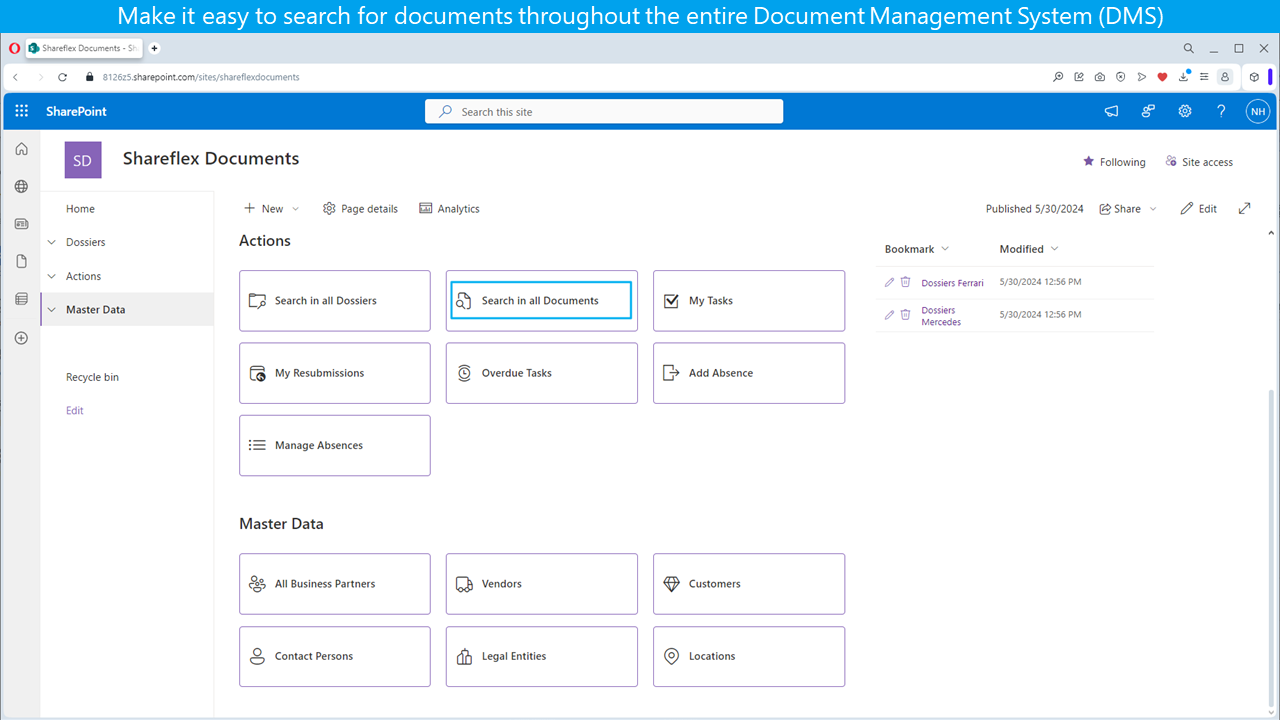Open the Legal Entities tile
The image size is (1280, 720).
[541, 657]
